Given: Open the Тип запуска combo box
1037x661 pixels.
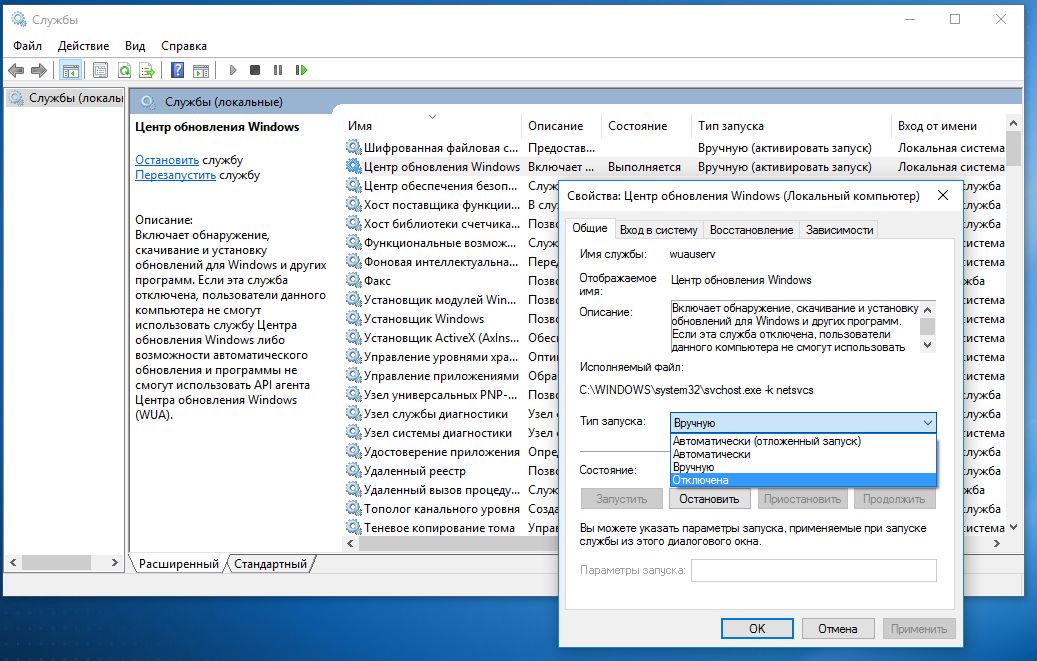Looking at the screenshot, I should 804,422.
